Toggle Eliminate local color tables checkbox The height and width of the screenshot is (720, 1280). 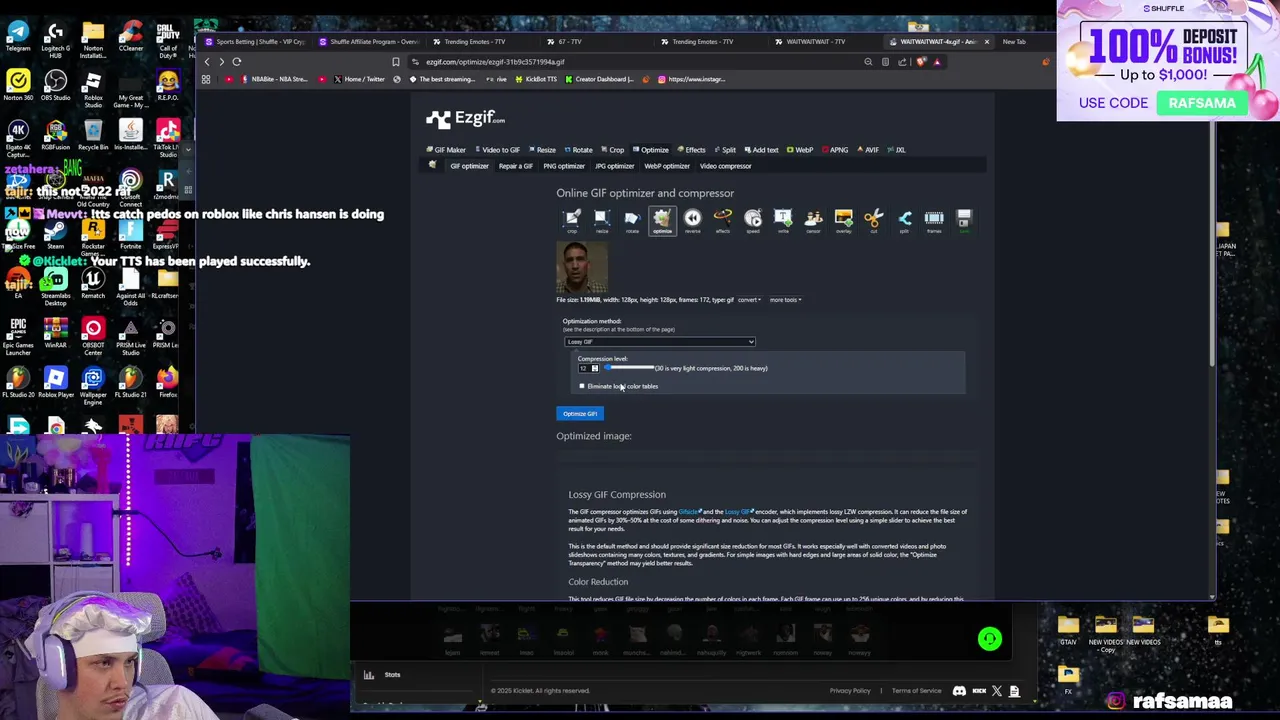tap(582, 386)
